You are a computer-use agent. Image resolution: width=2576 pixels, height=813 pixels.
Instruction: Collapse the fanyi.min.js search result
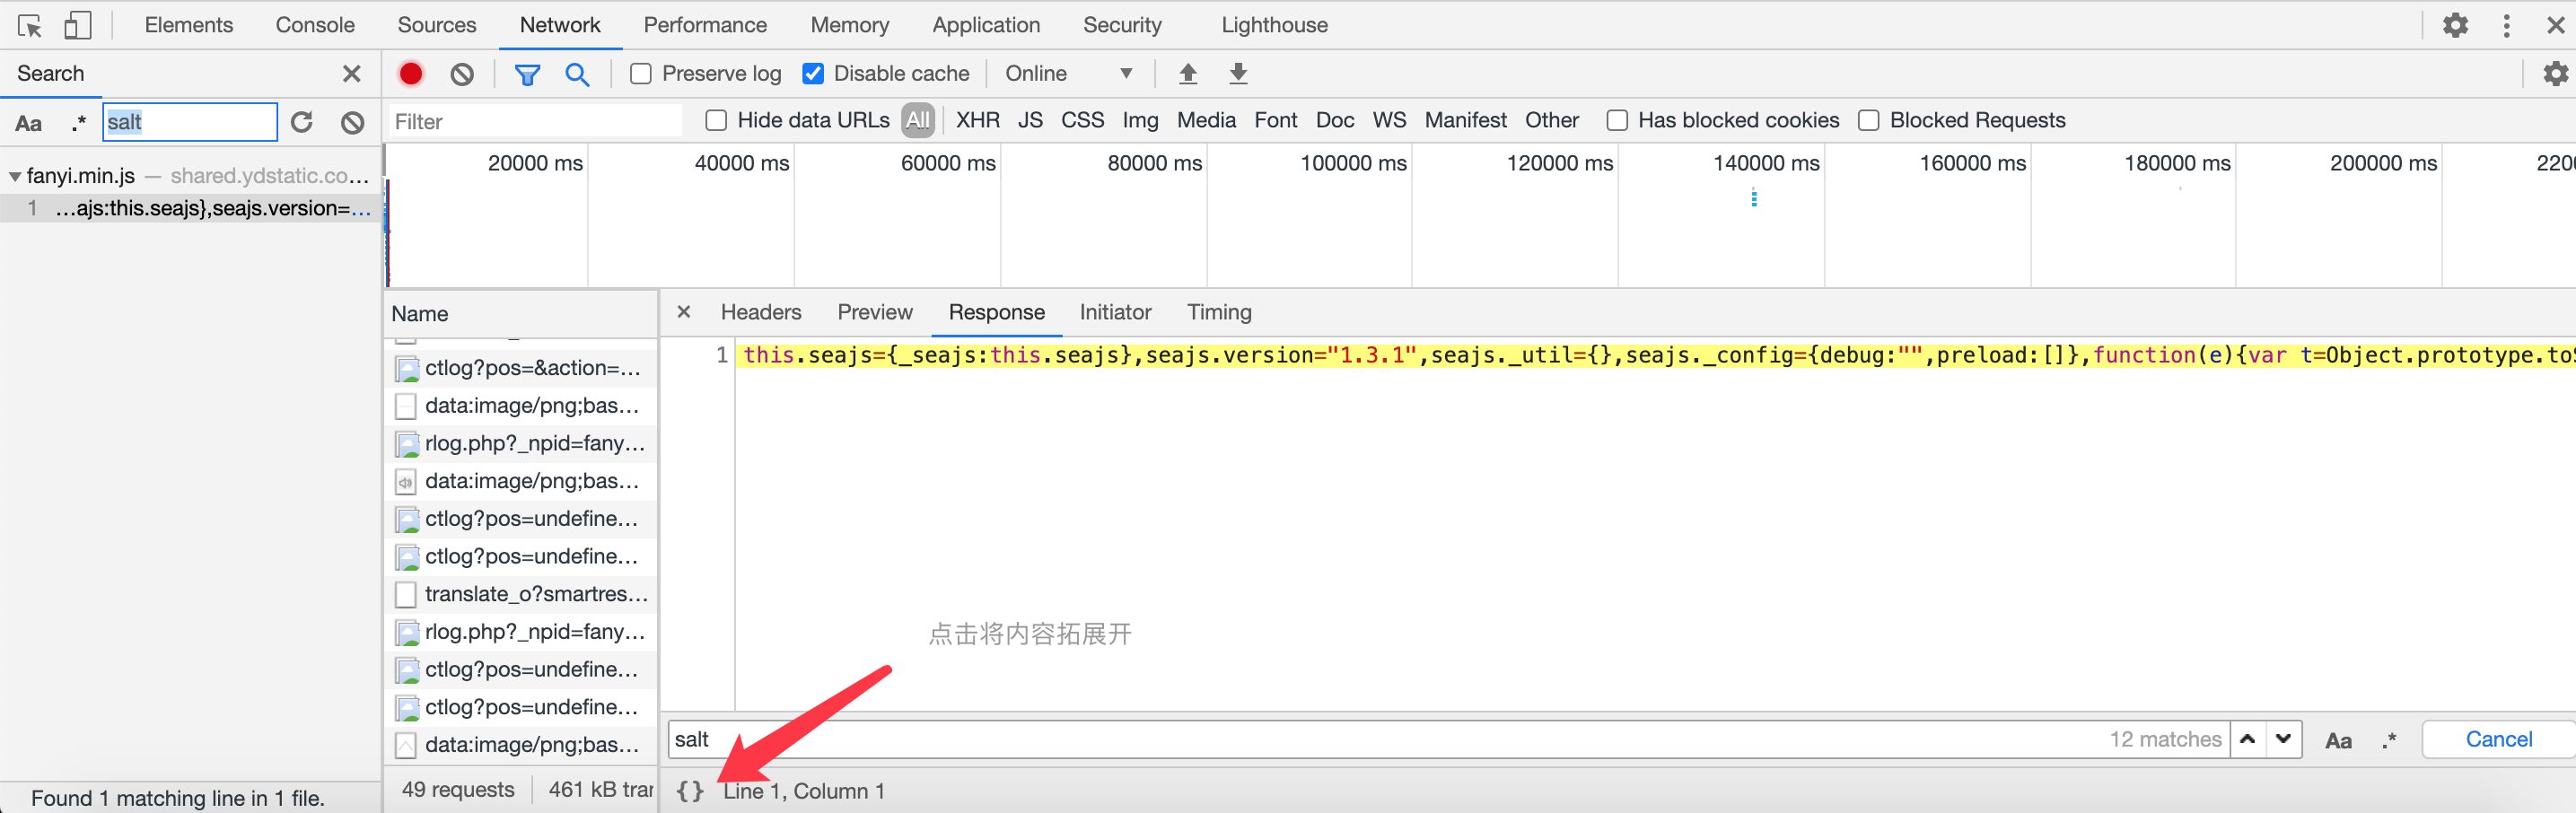point(15,176)
